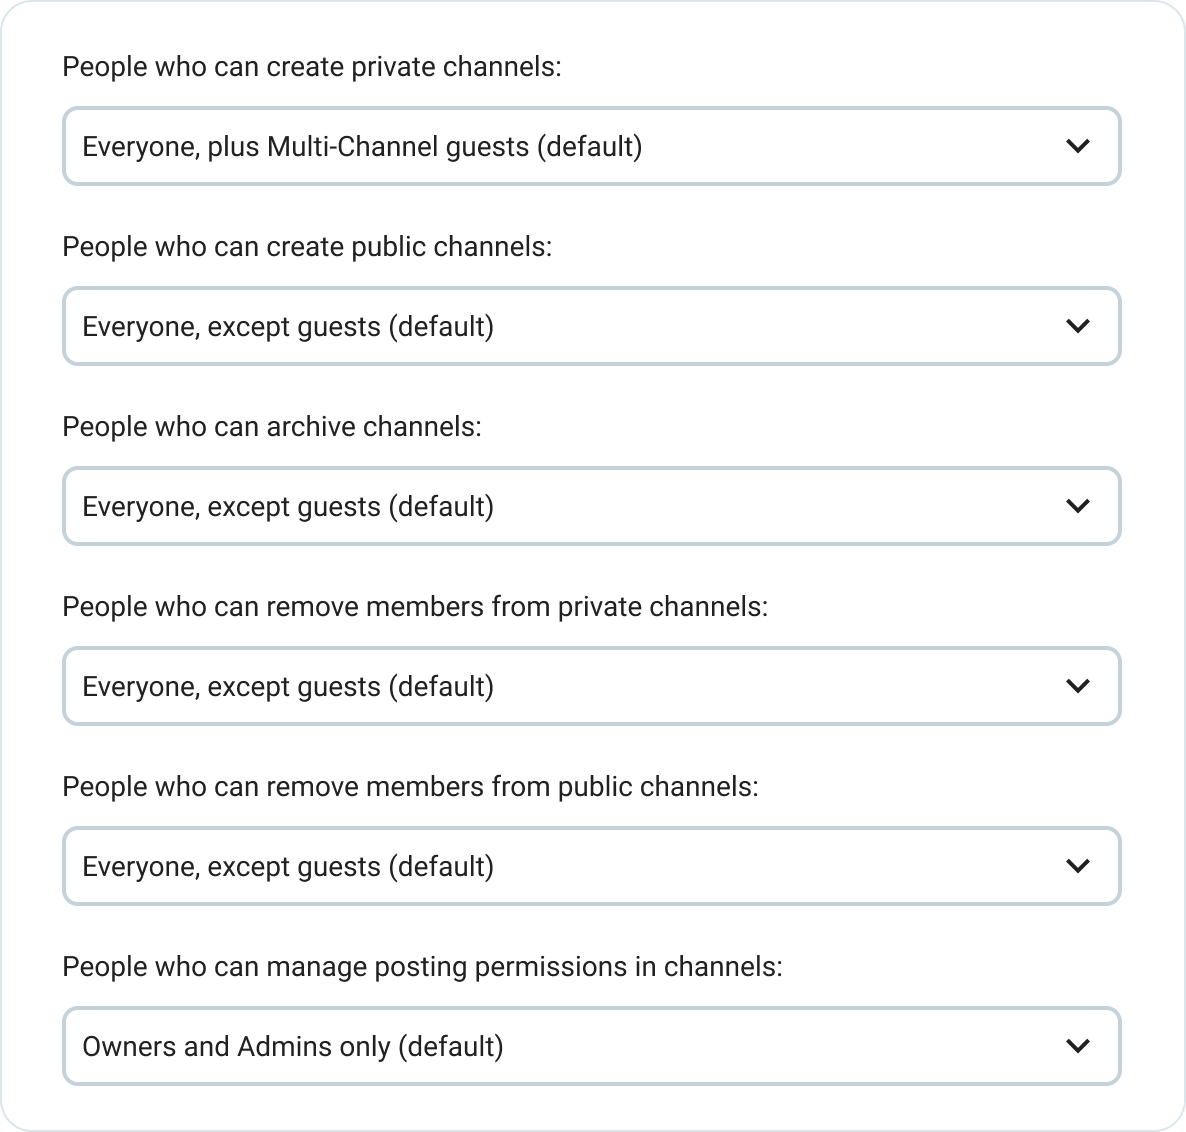The image size is (1186, 1132).
Task: Click the 'People who can create private channels' label
Action: tap(311, 67)
